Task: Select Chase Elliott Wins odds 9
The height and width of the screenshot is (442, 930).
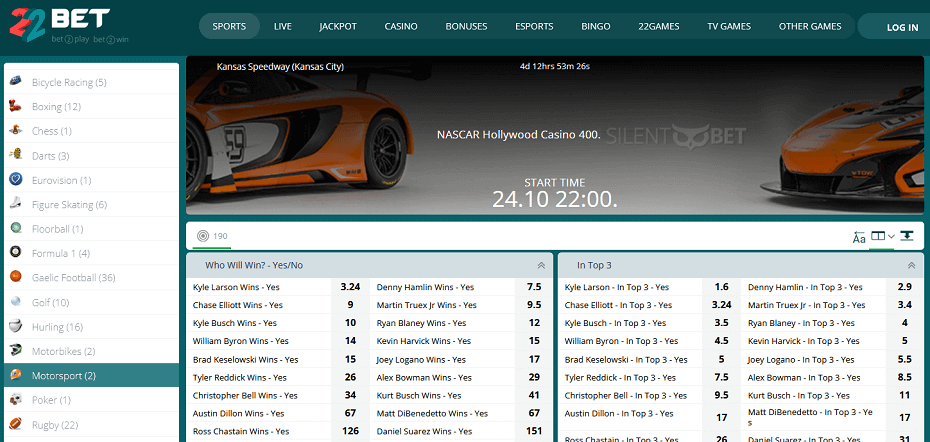Action: [350, 305]
